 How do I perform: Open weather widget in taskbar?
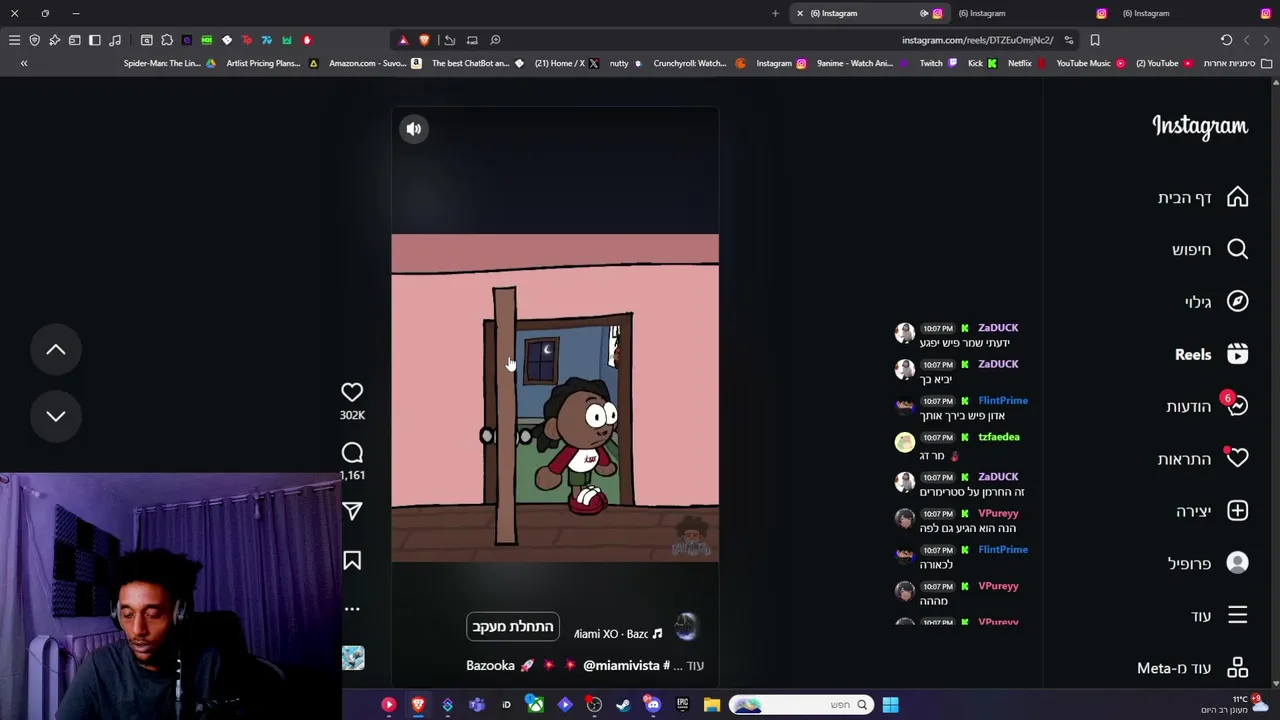coord(1232,704)
